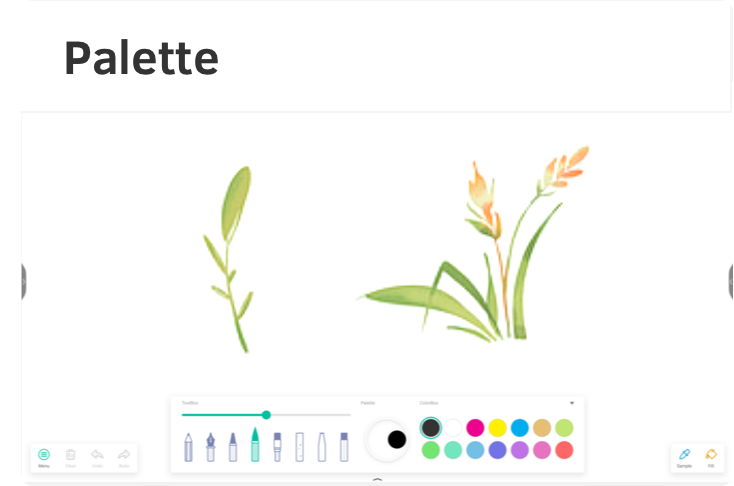Select the pencil tool in ToolBox
The width and height of the screenshot is (734, 486).
pyautogui.click(x=188, y=446)
